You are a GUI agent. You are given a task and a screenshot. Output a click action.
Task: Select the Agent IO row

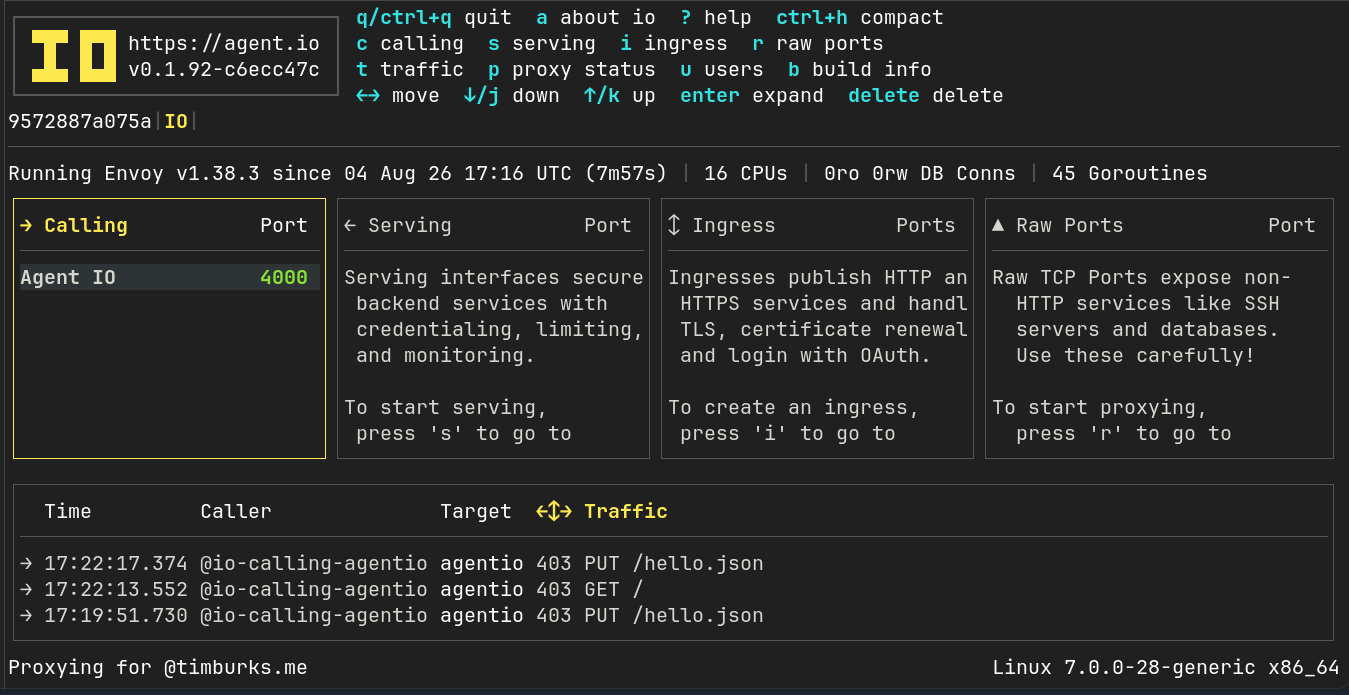pyautogui.click(x=170, y=278)
